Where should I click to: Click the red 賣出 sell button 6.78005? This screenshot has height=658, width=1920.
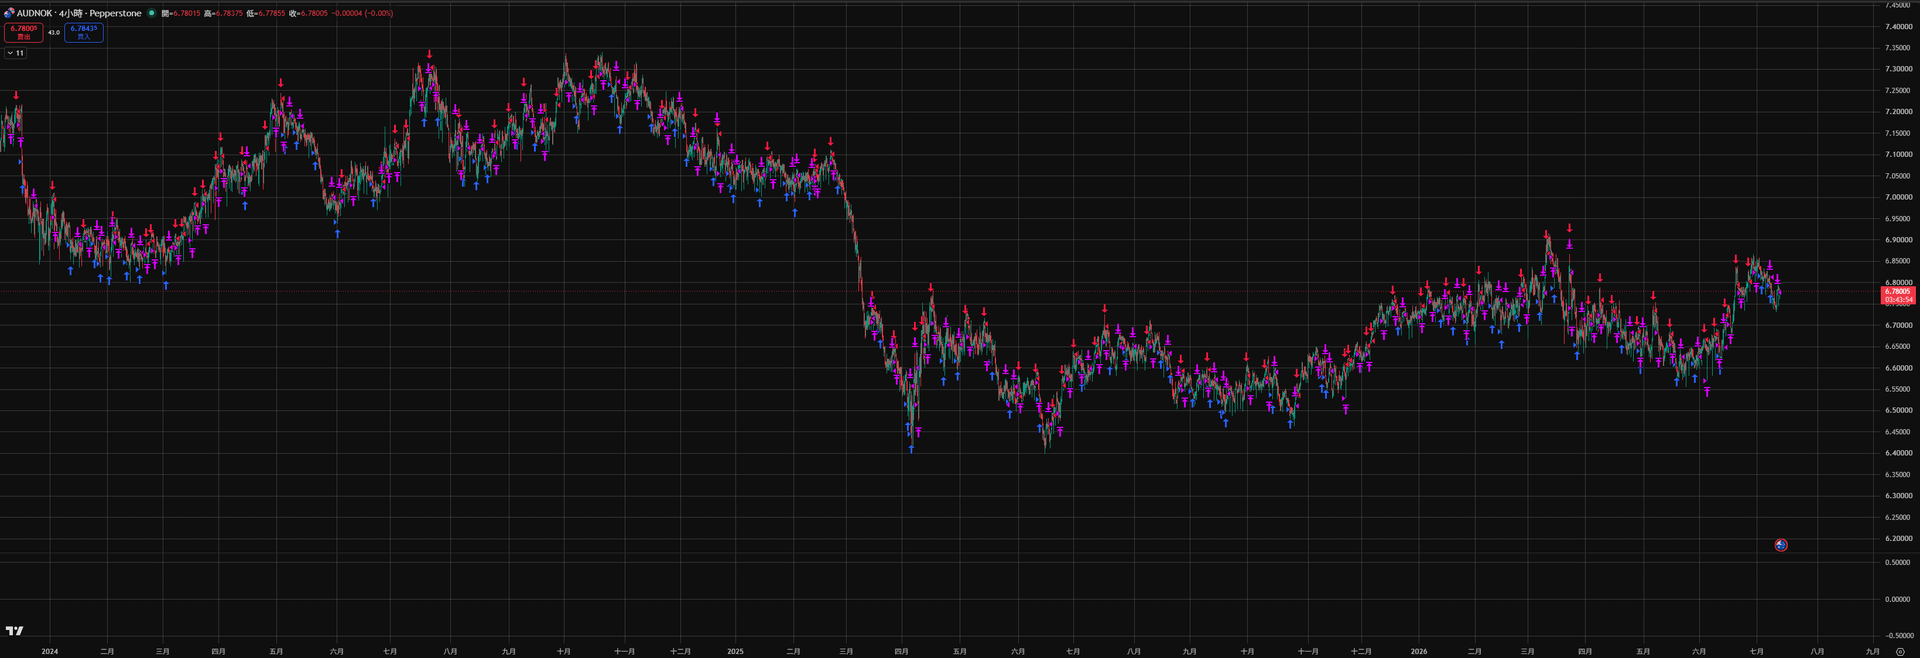click(24, 32)
